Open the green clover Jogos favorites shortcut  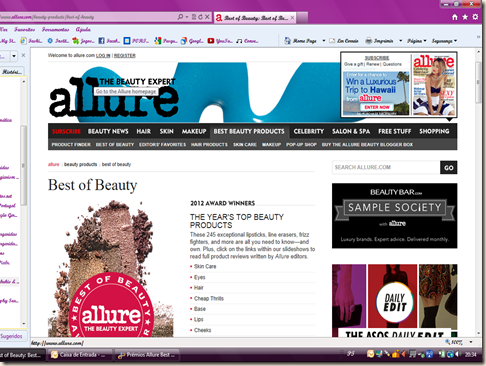point(83,41)
